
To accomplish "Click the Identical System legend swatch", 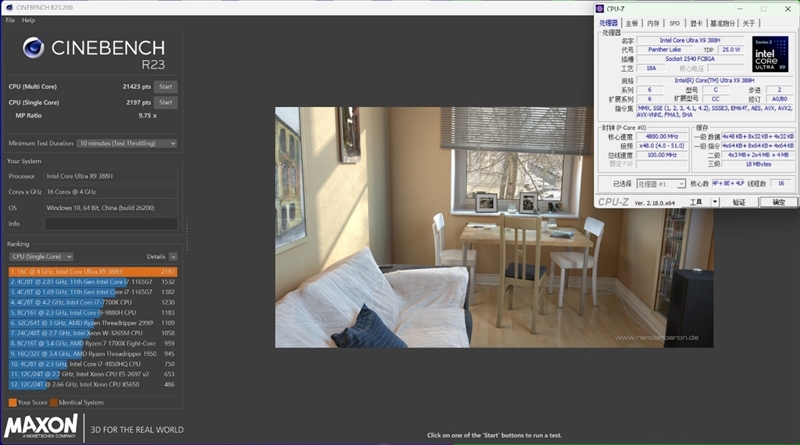I will point(54,402).
